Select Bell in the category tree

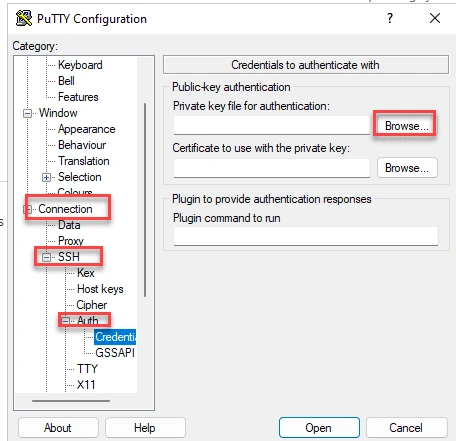click(66, 81)
